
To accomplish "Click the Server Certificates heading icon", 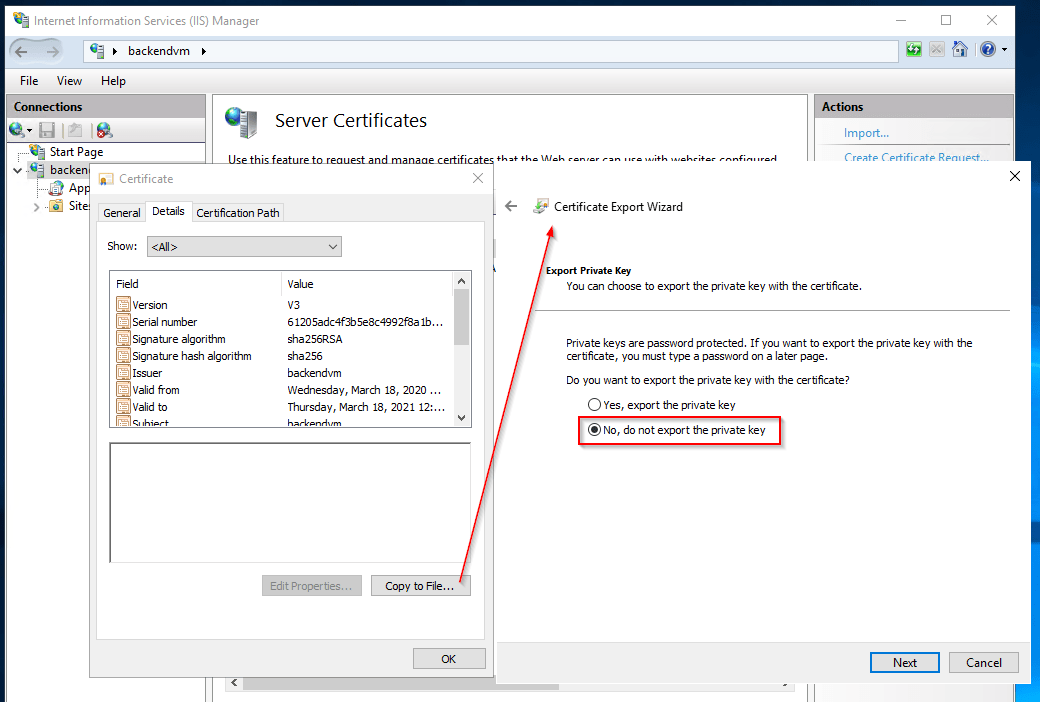I will (x=241, y=122).
